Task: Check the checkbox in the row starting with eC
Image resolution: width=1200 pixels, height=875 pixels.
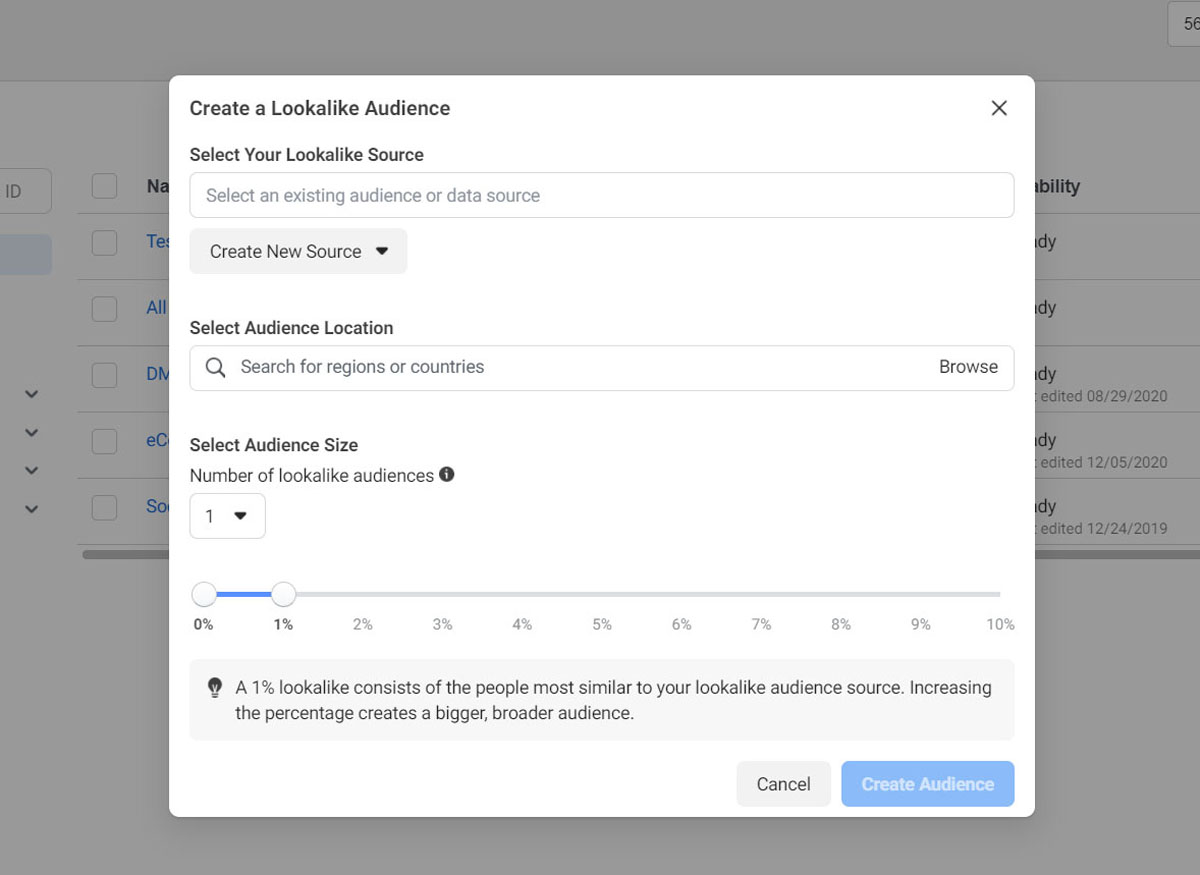Action: 104,441
